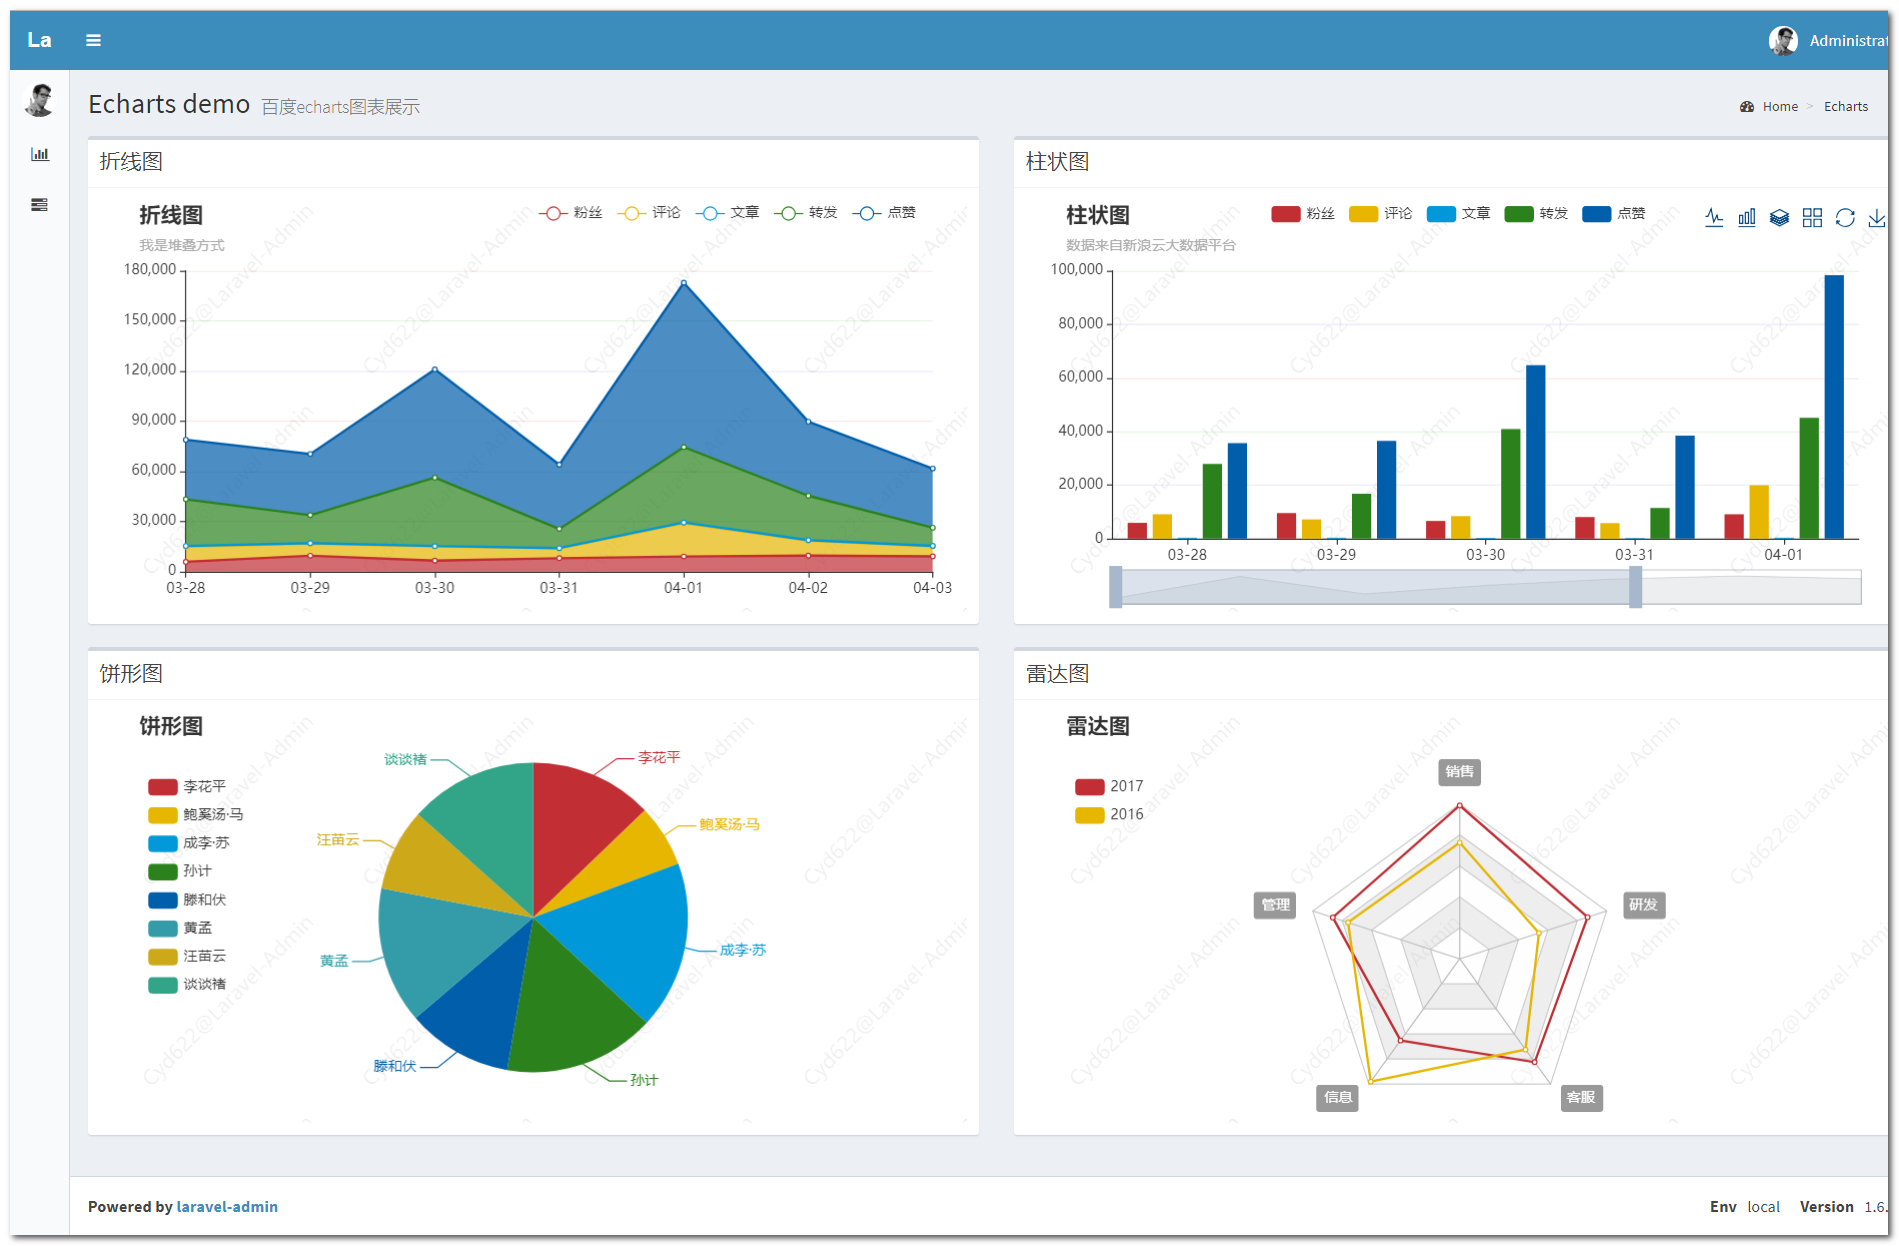Open the laravel-admin footer link
This screenshot has width=1899, height=1246.
(x=227, y=1207)
